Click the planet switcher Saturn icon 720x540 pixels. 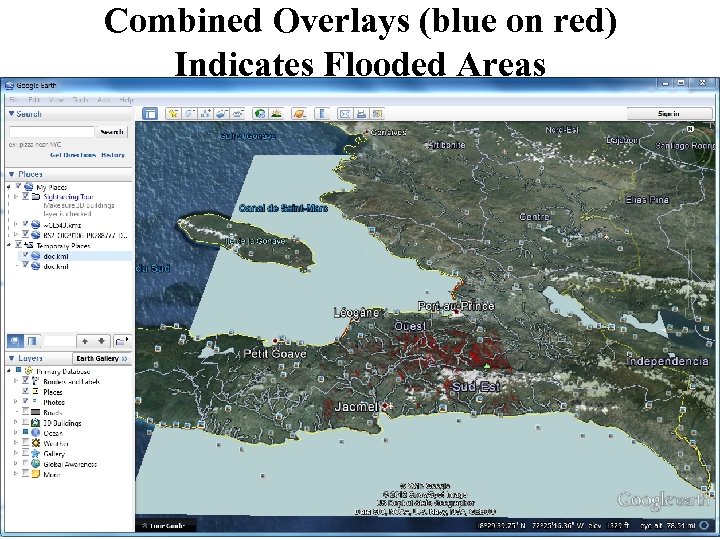pos(299,113)
